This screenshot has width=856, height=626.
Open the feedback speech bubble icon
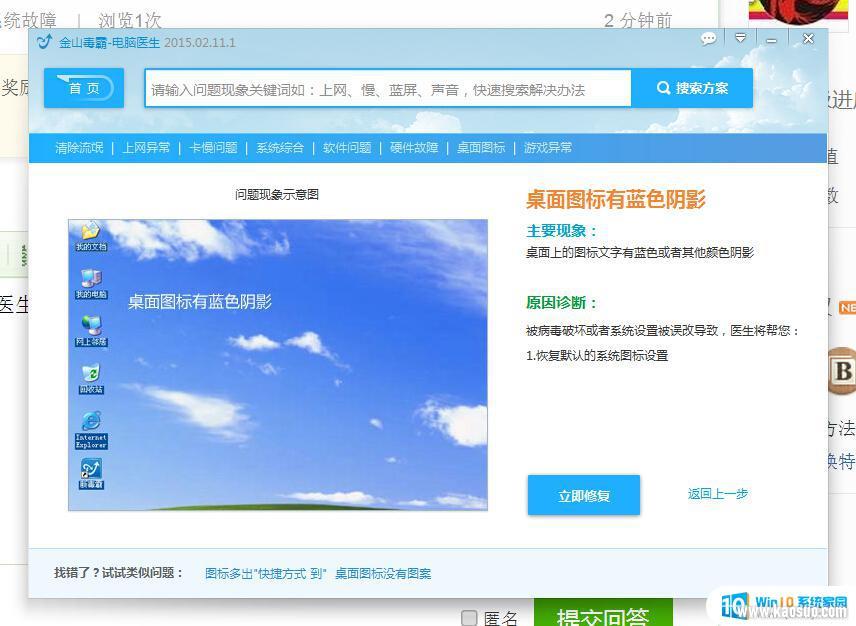coord(708,39)
